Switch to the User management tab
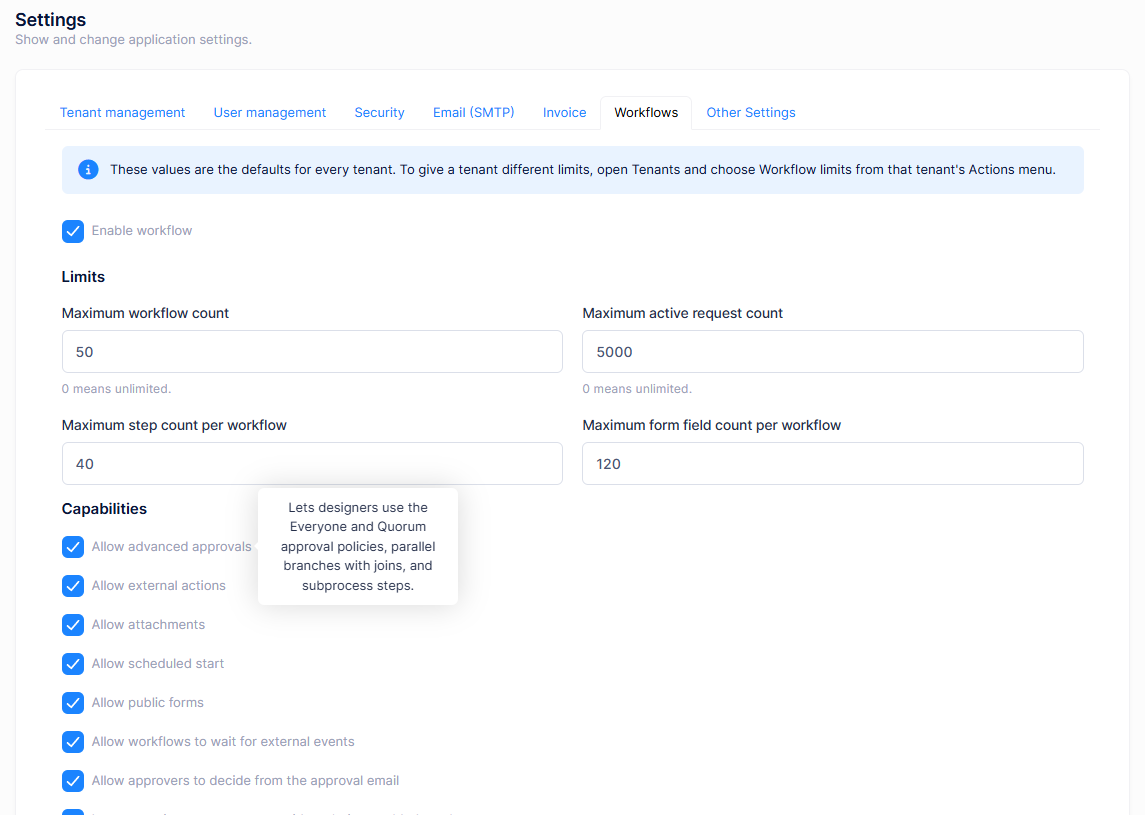The image size is (1145, 815). pos(269,112)
